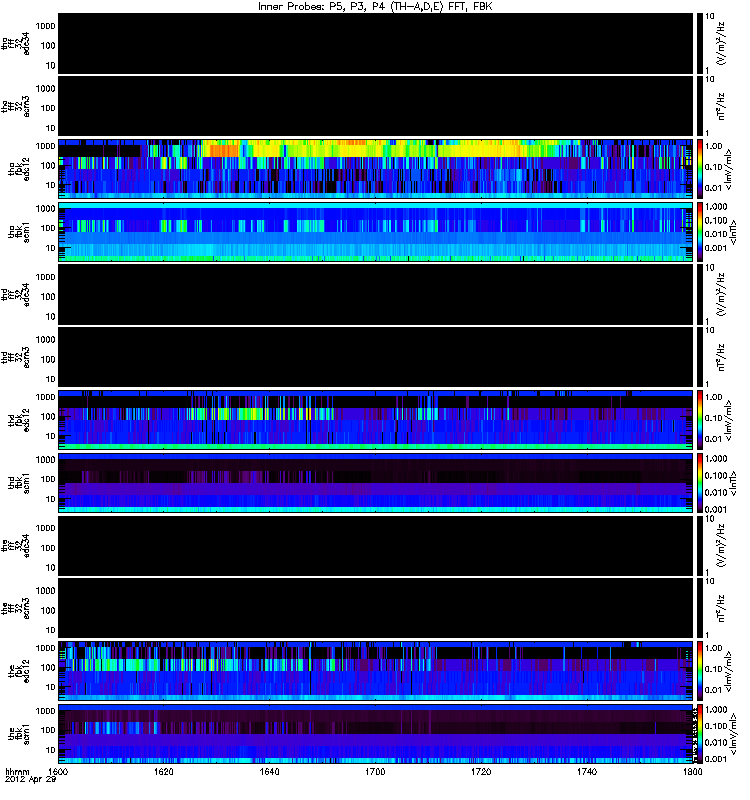Click the 1000 tick label of tha fbk edc12
The height and width of the screenshot is (800, 750).
[45, 146]
